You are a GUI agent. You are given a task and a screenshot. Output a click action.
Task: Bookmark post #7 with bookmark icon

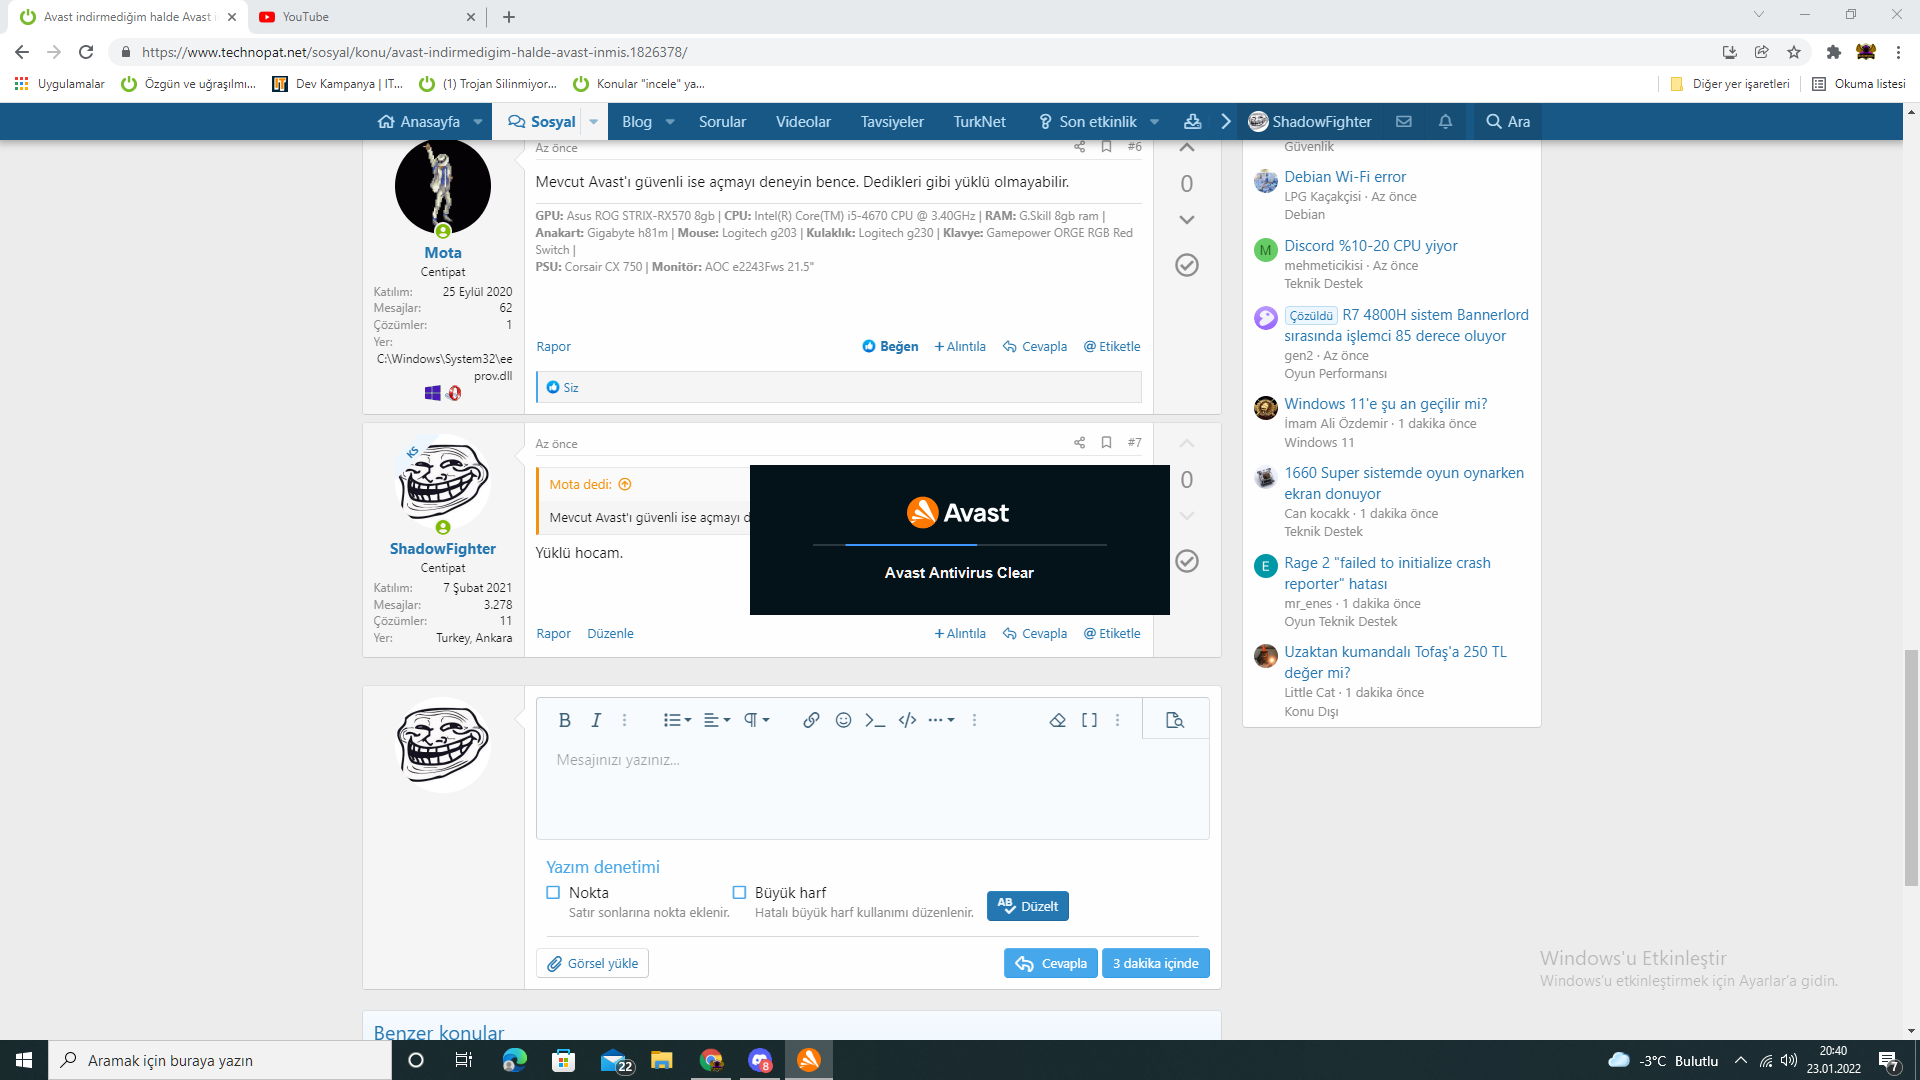[1106, 442]
